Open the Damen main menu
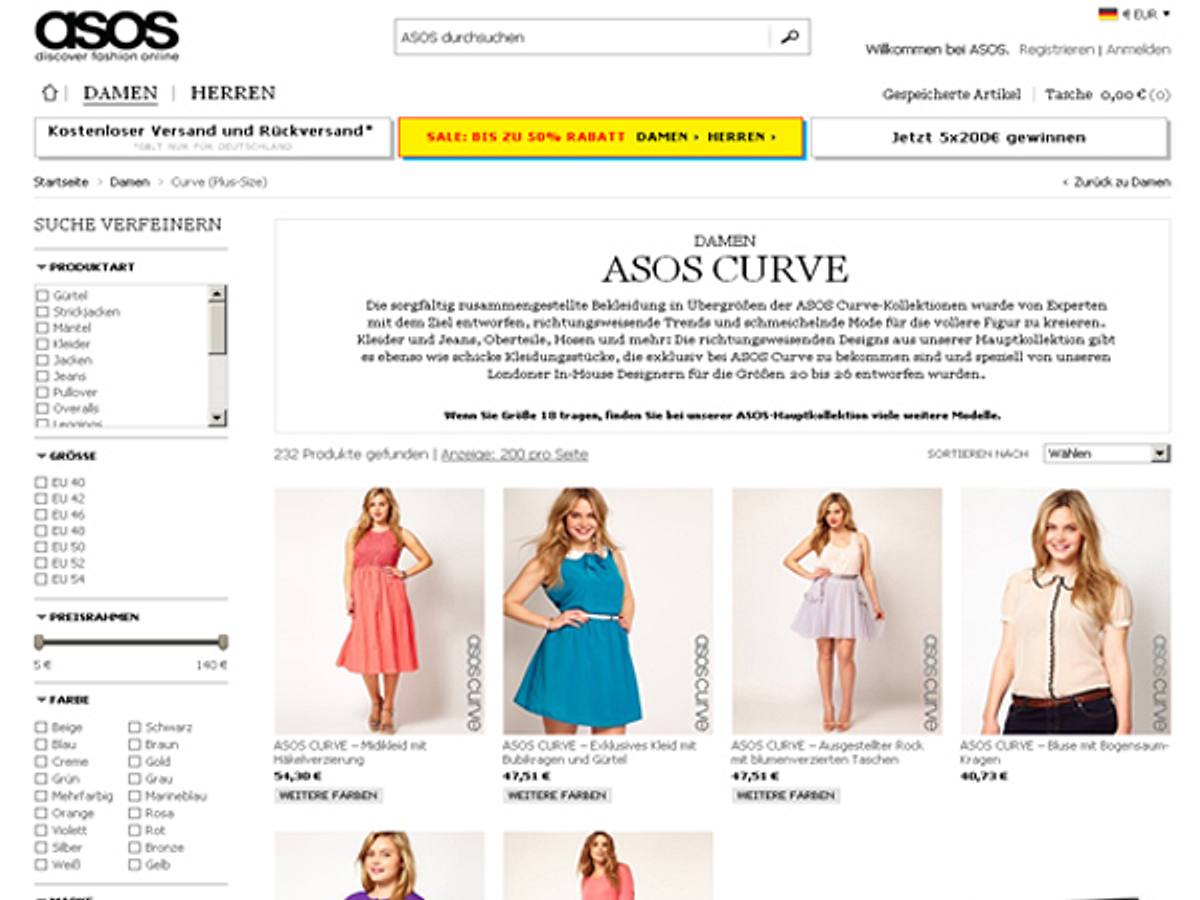This screenshot has width=1200, height=900. (120, 93)
